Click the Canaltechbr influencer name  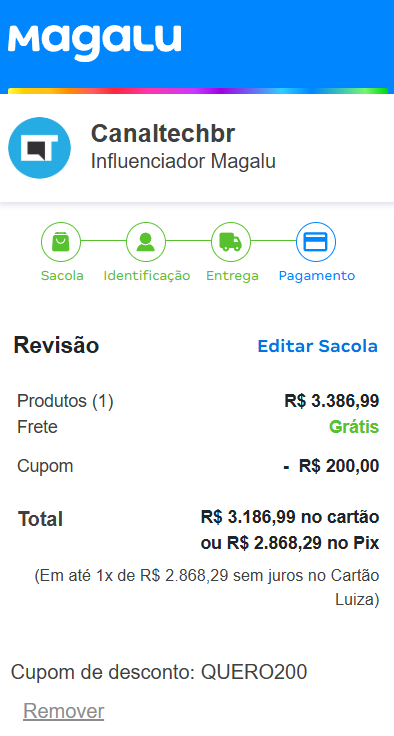pyautogui.click(x=162, y=134)
